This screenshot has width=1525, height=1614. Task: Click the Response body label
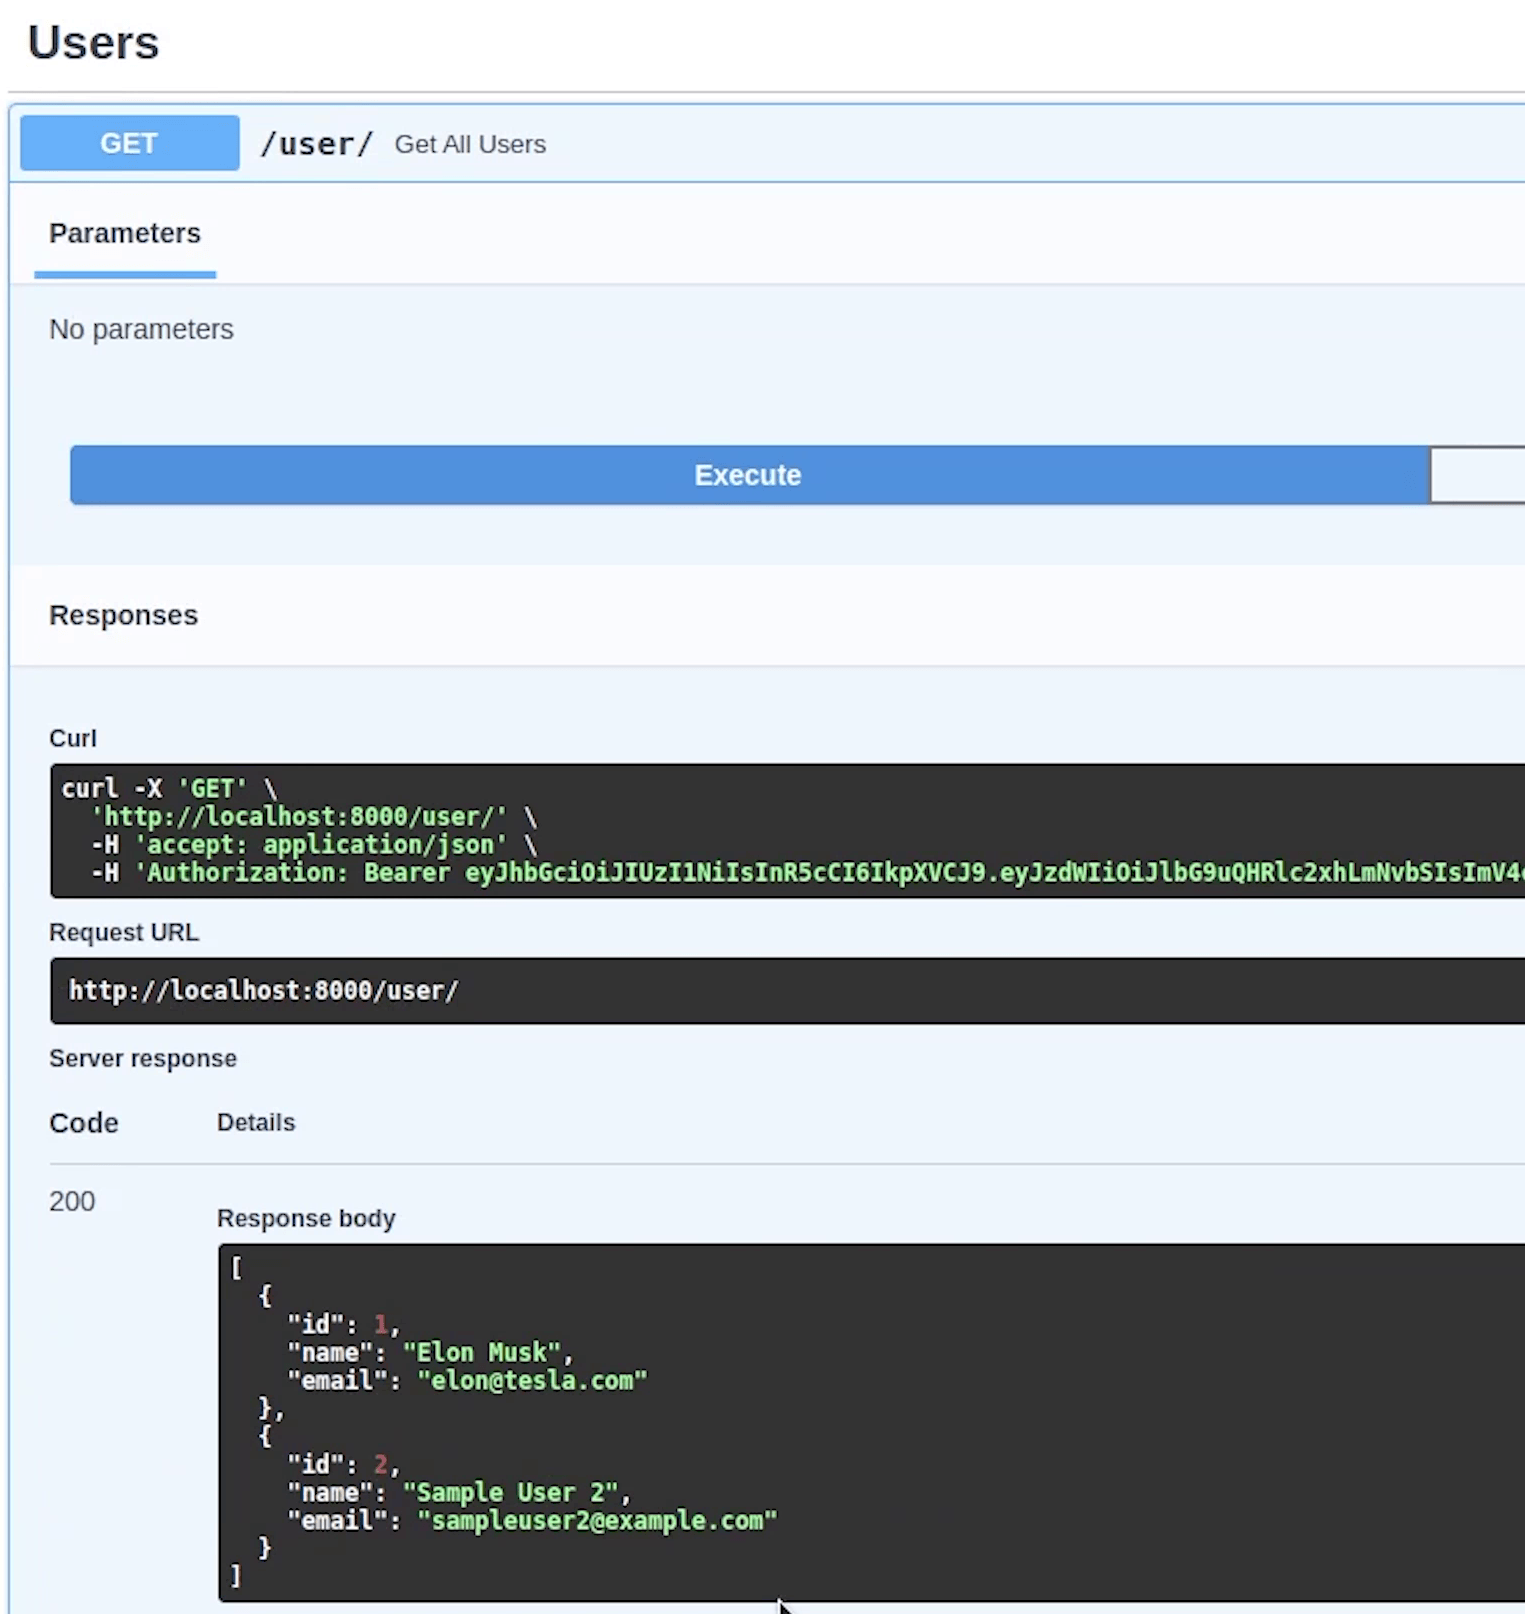pos(306,1218)
